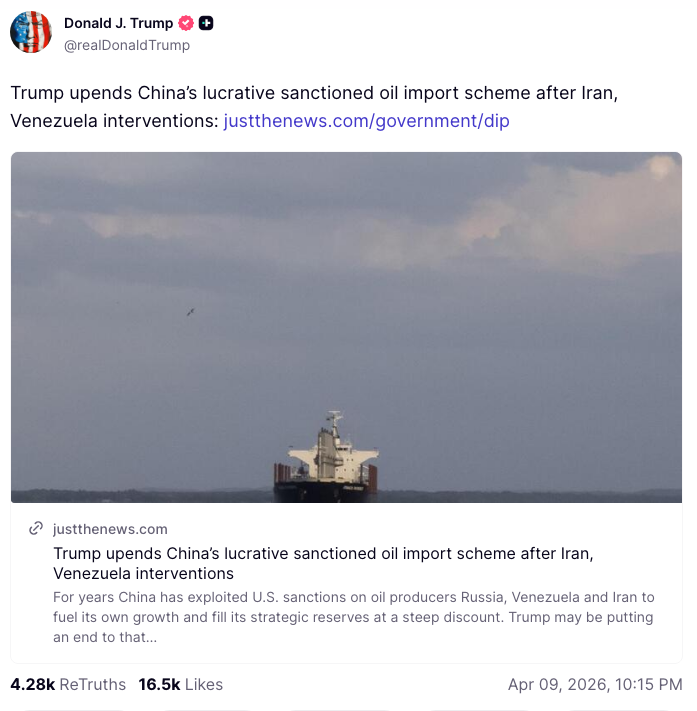Click the red verified checkmark badge
Screen dimensions: 697x711
186,23
